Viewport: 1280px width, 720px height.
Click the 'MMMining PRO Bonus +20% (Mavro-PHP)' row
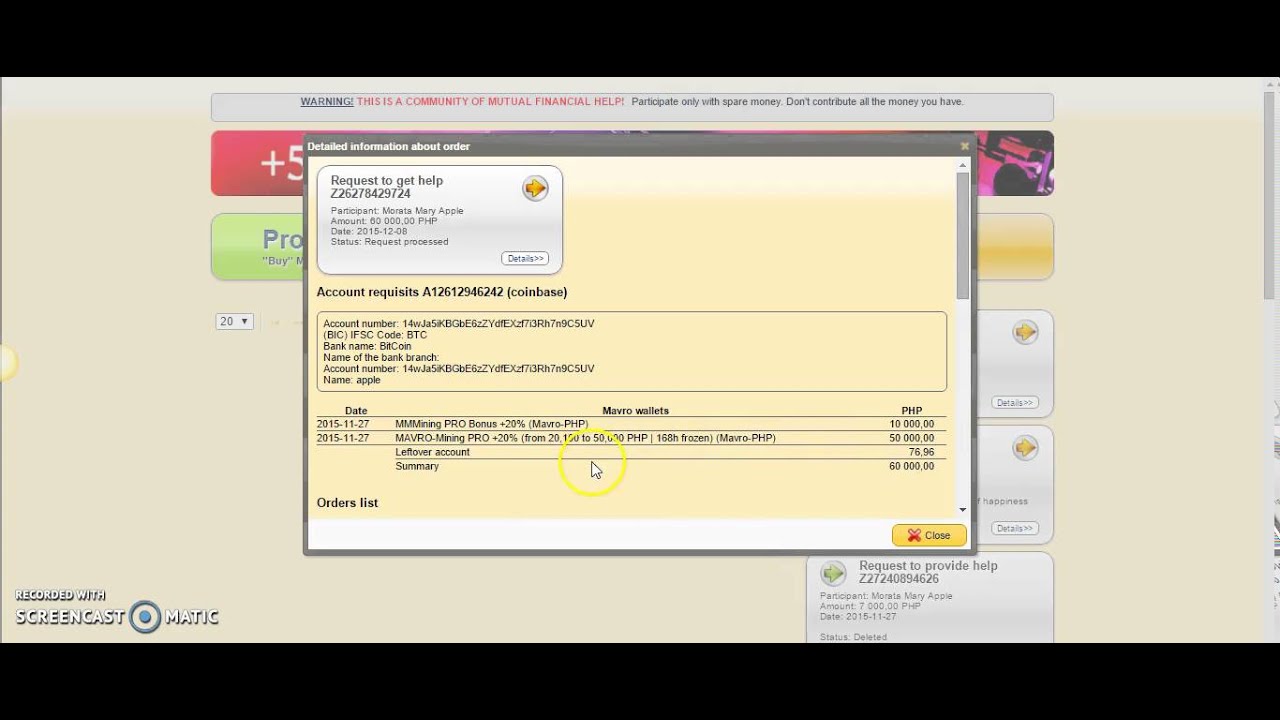click(631, 424)
